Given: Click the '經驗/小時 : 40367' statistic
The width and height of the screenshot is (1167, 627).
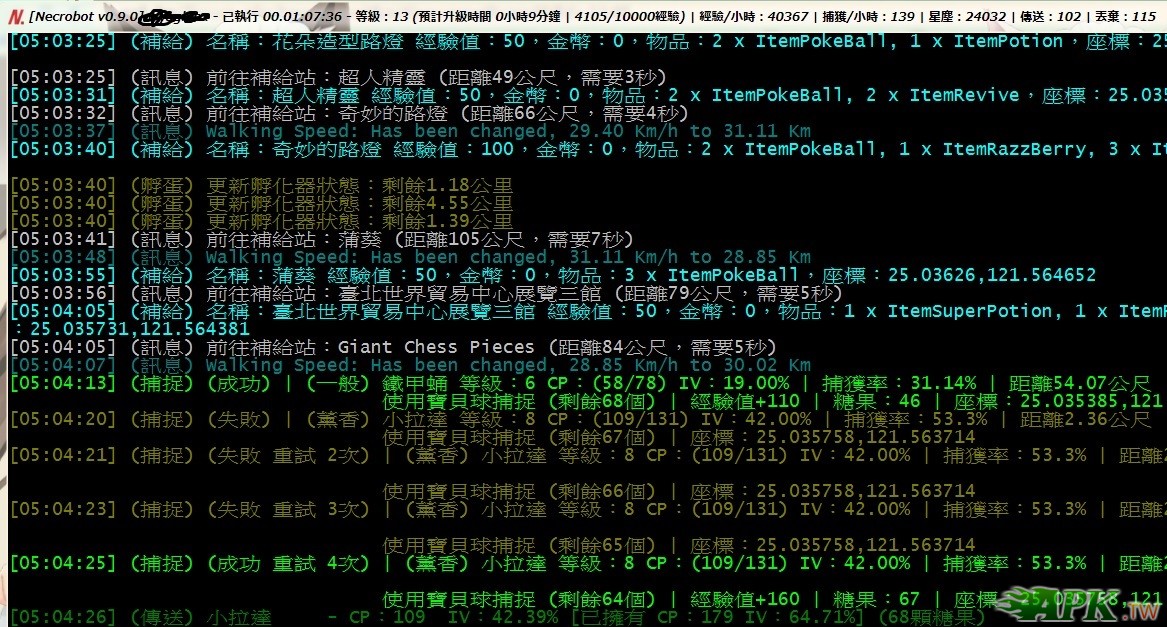Looking at the screenshot, I should 755,16.
